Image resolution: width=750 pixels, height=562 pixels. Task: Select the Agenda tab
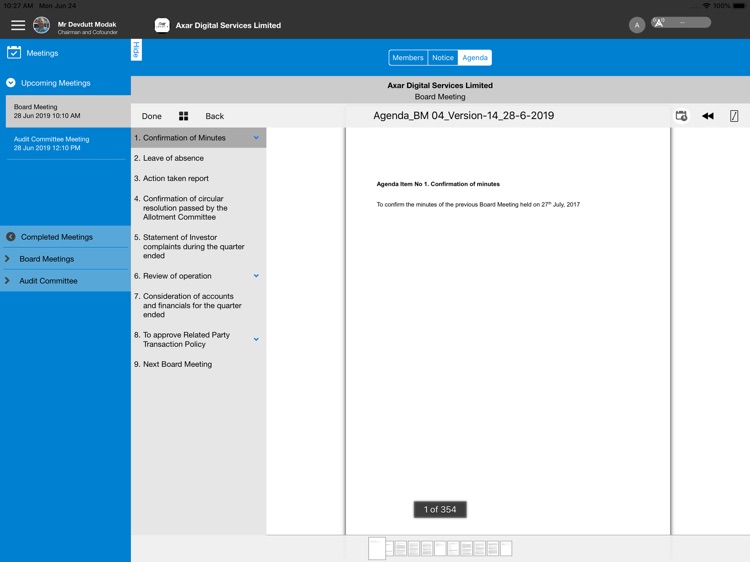point(474,57)
